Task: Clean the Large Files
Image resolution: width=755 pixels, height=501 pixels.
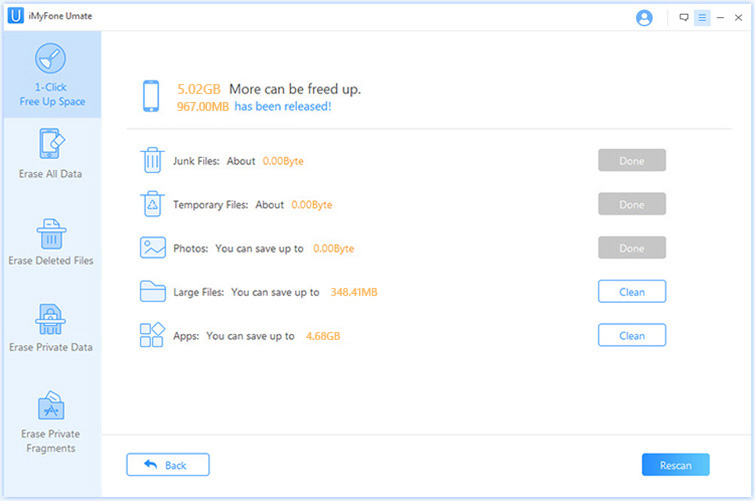Action: [632, 291]
